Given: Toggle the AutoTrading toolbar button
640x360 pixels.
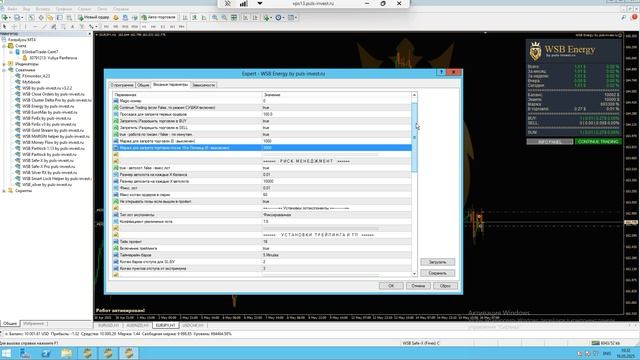Looking at the screenshot, I should pyautogui.click(x=158, y=18).
